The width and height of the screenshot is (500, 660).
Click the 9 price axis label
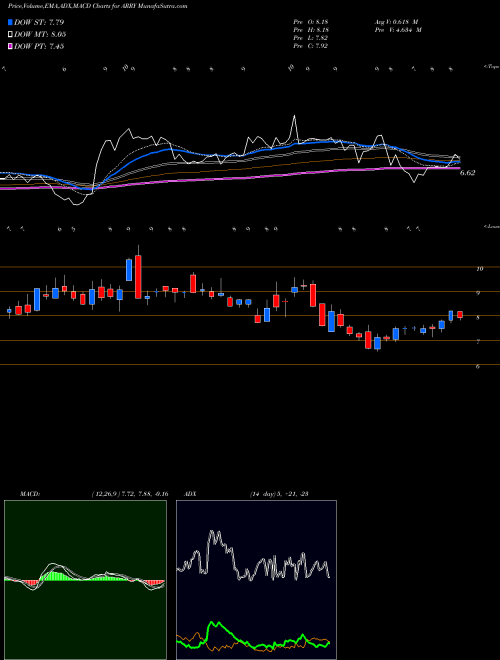(x=478, y=293)
